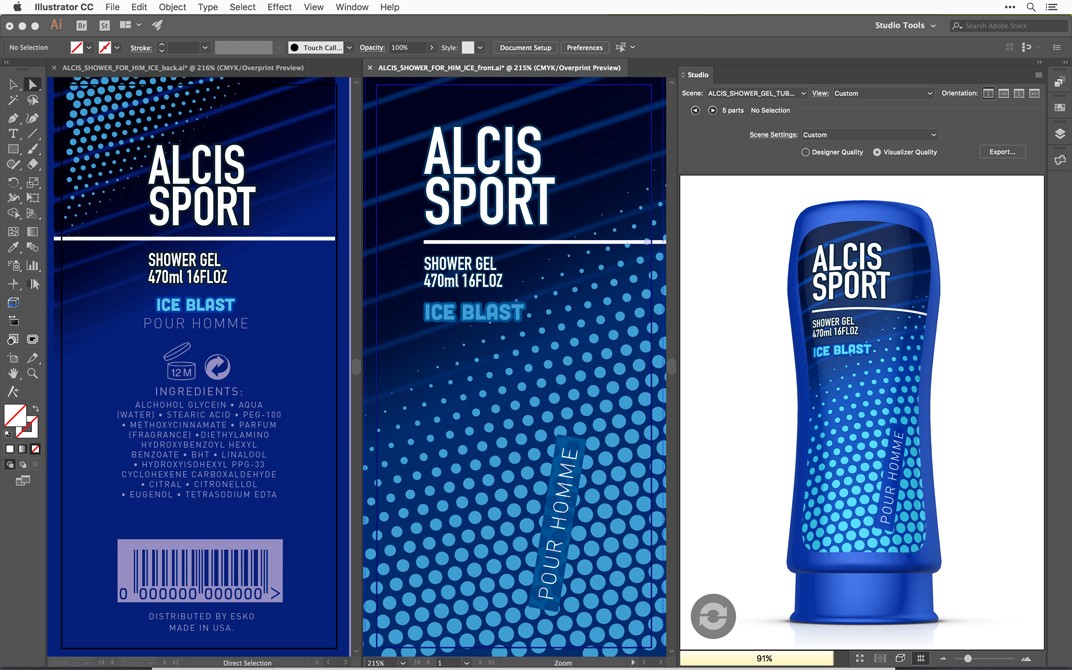Viewport: 1072px width, 670px height.
Task: Select the first Orientation button
Action: point(988,93)
